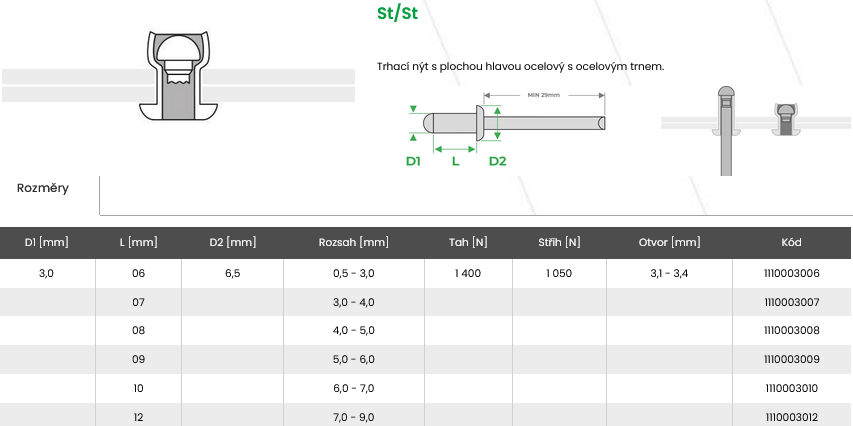Select the Rozměry tab

pos(43,188)
